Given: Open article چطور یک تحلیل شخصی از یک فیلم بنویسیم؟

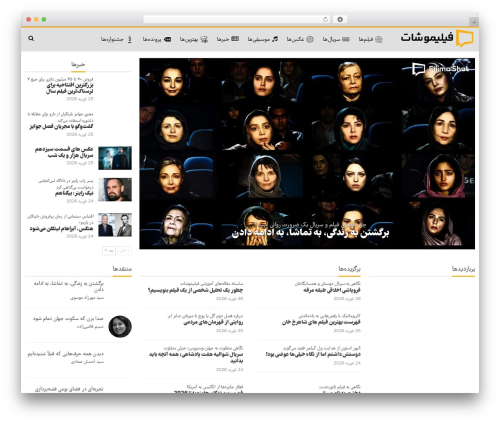Looking at the screenshot, I should [196, 291].
